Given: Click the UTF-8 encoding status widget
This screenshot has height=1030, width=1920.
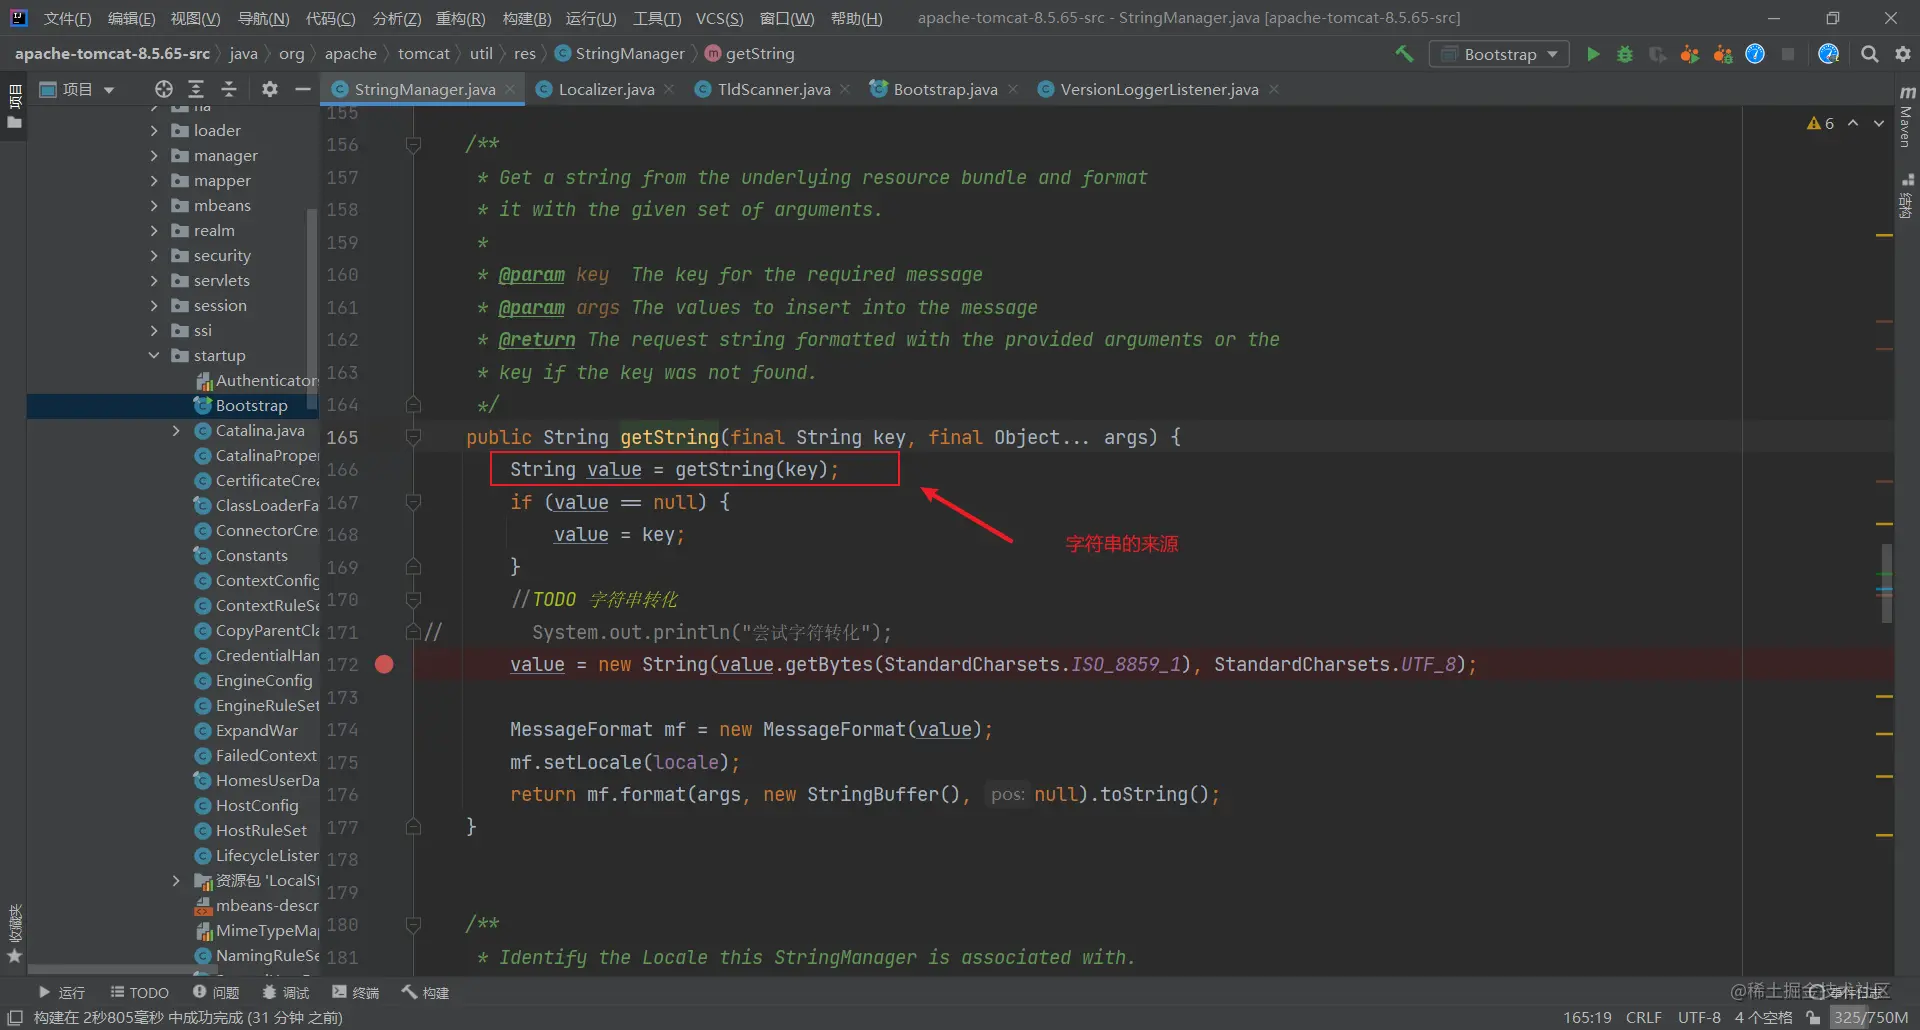Looking at the screenshot, I should coord(1699,1017).
